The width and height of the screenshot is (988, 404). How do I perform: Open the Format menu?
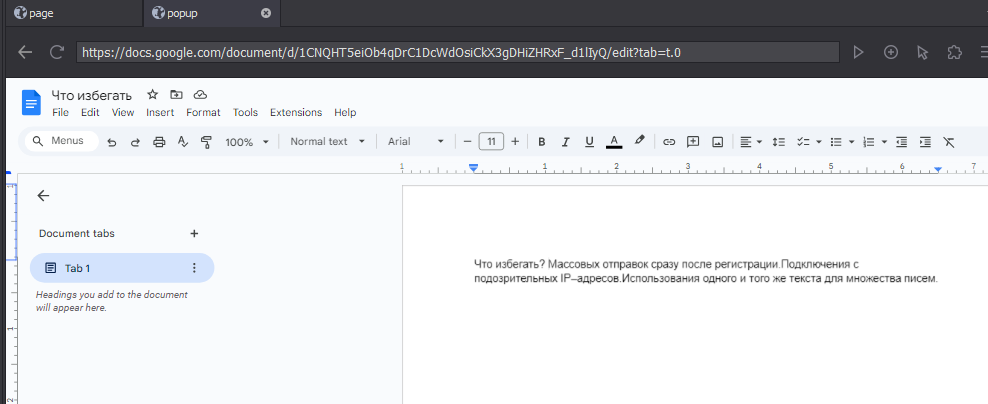pos(203,112)
